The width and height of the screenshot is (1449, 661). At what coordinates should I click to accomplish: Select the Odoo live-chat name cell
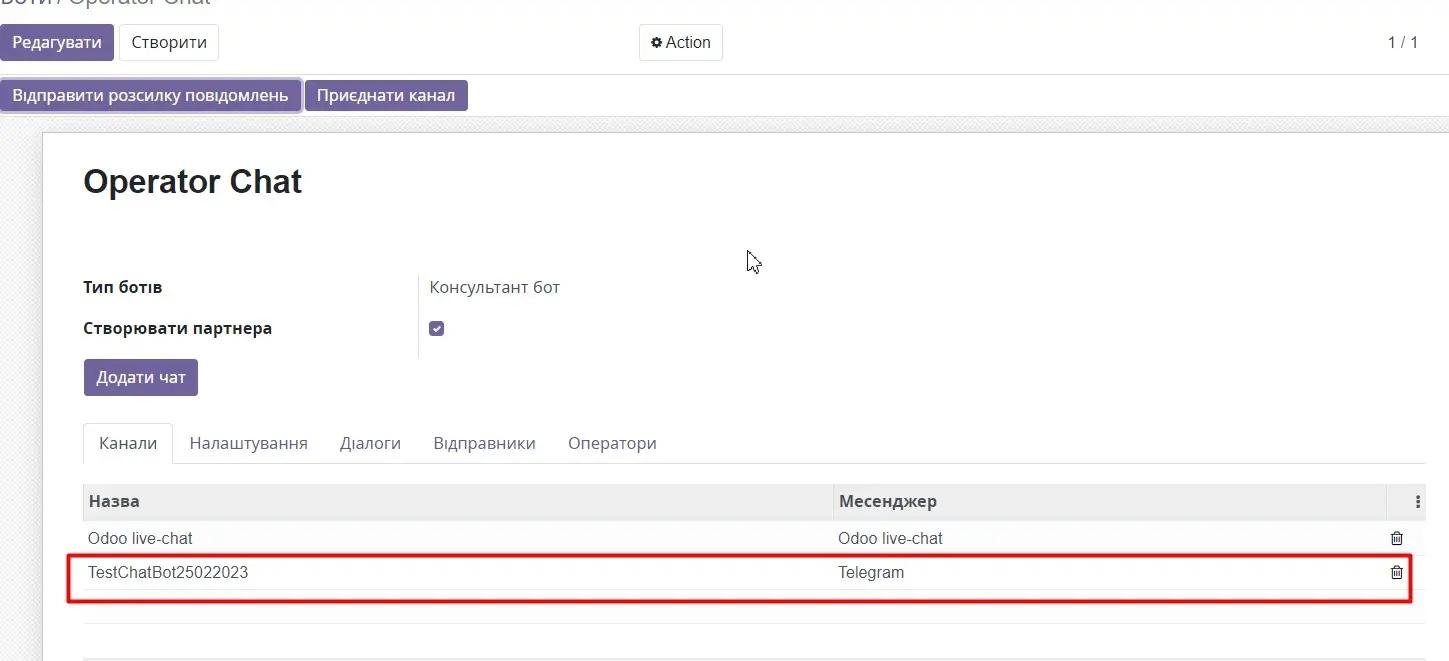point(458,538)
